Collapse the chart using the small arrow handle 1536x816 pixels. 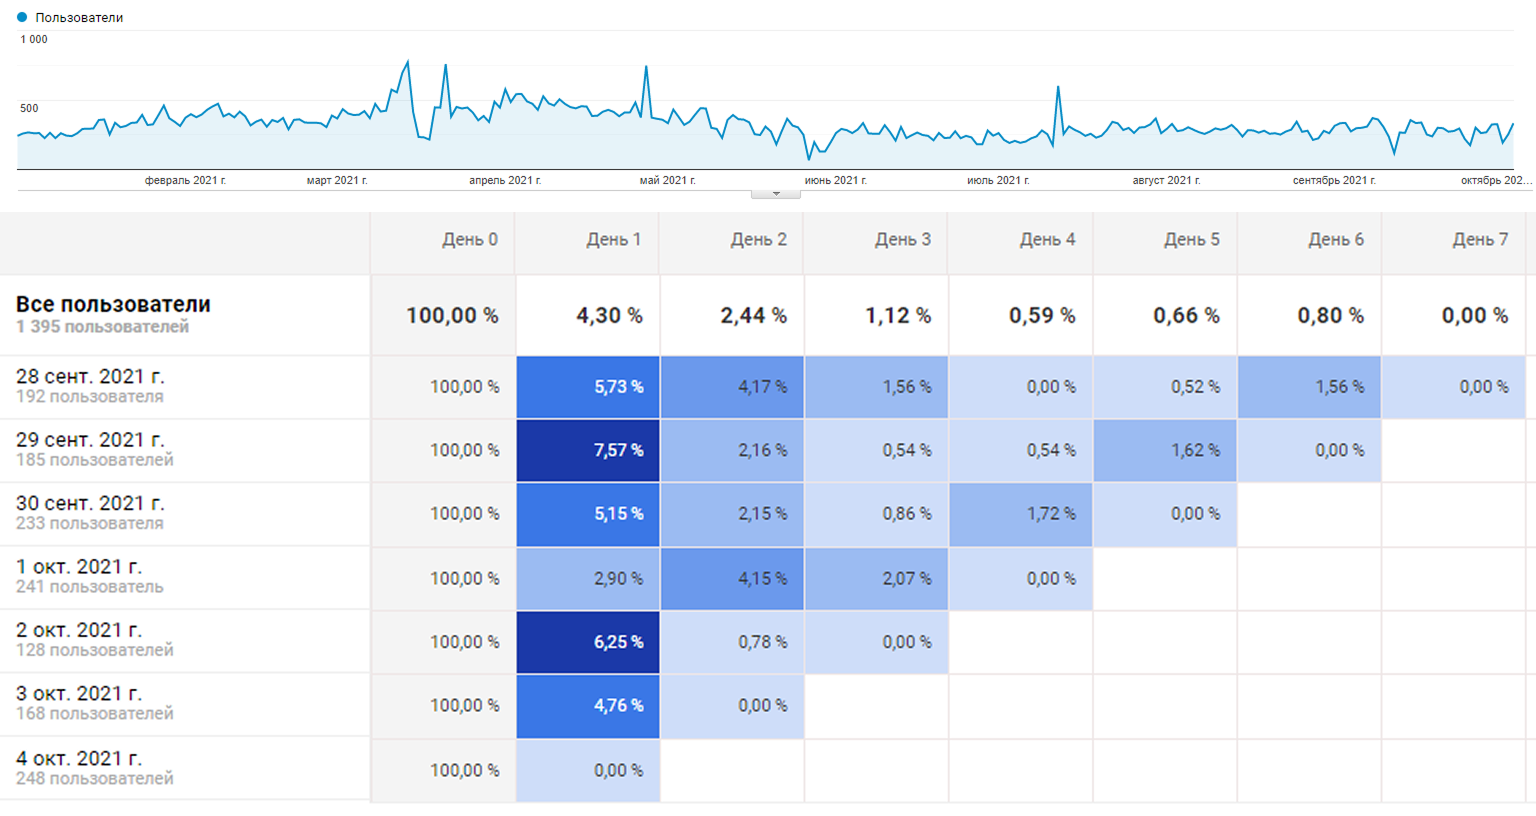pyautogui.click(x=775, y=194)
